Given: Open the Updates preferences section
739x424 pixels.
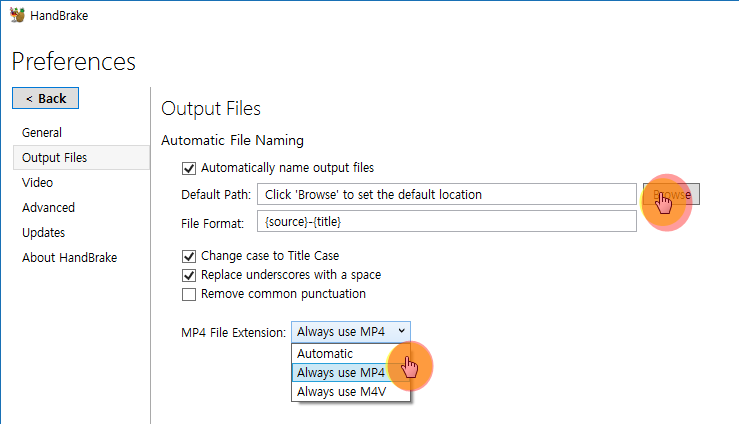Looking at the screenshot, I should point(43,232).
